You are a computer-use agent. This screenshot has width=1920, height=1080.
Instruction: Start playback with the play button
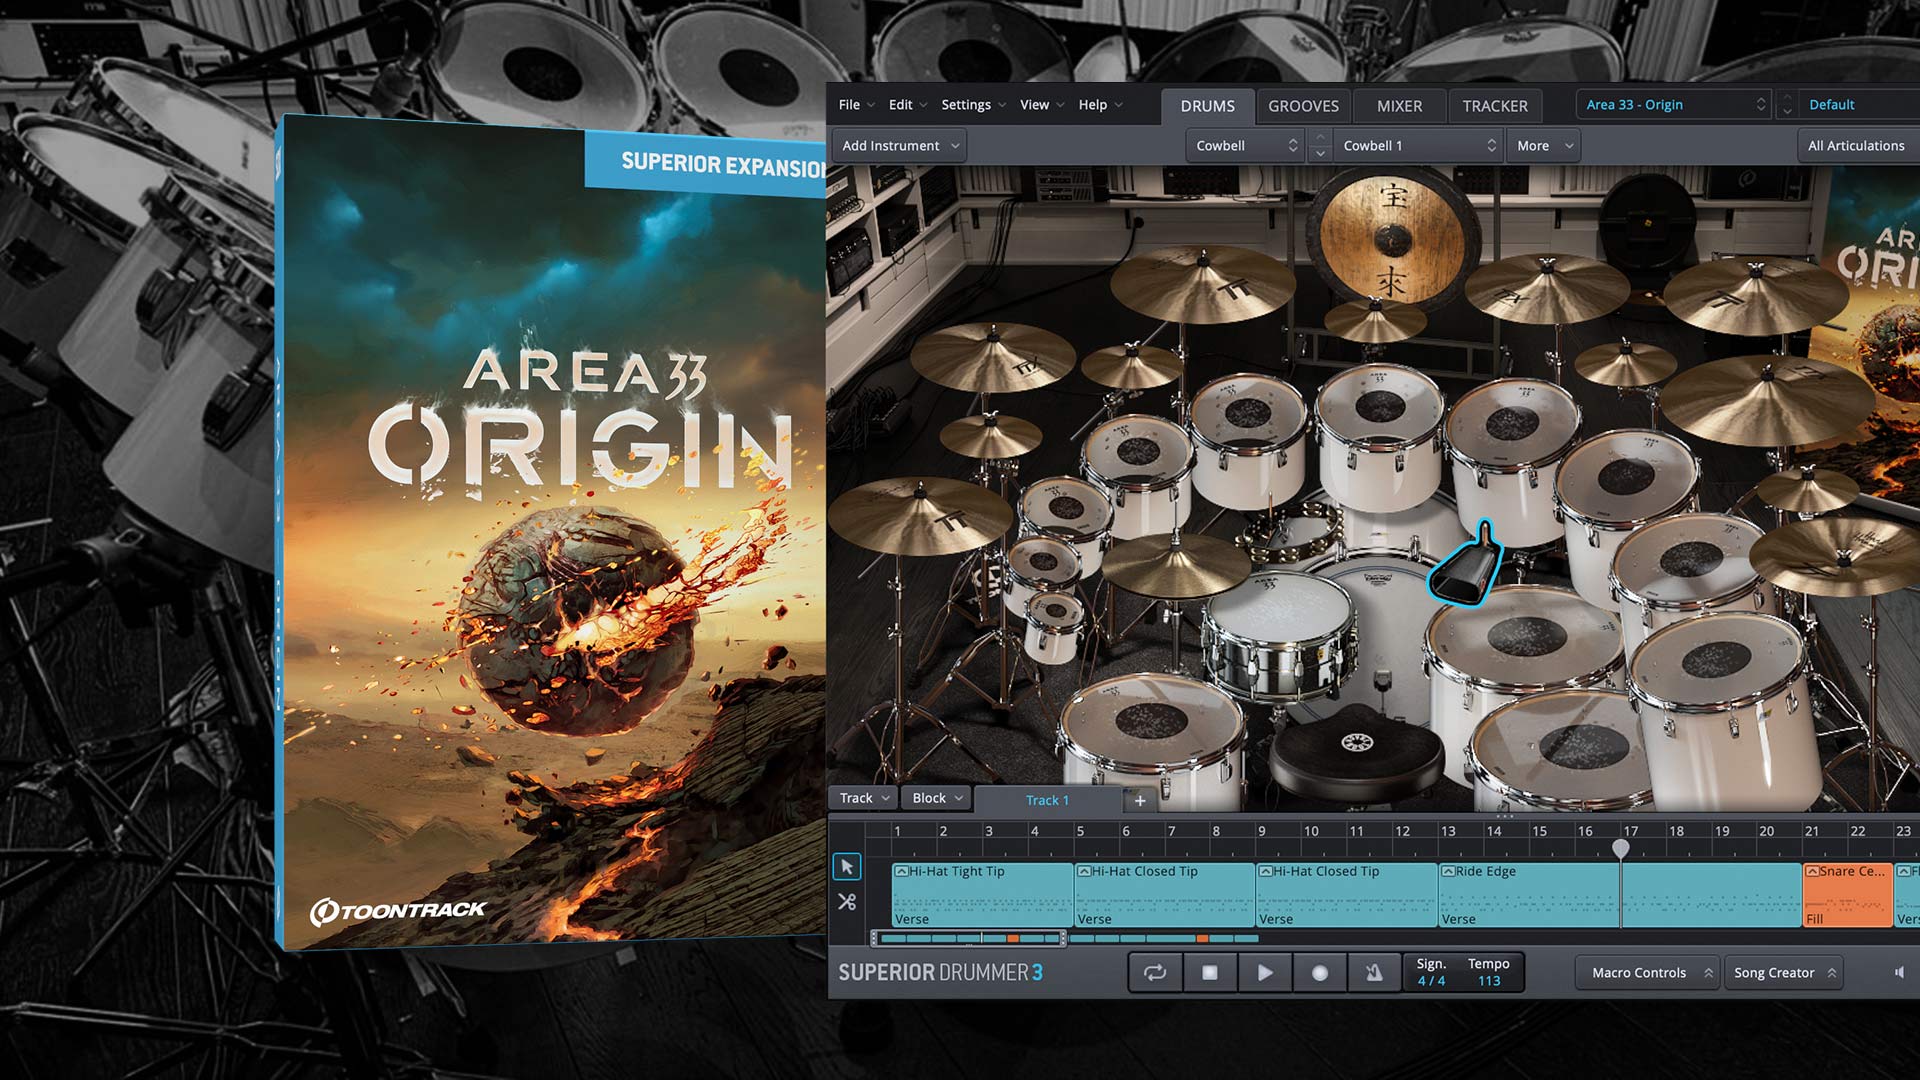coord(1264,972)
